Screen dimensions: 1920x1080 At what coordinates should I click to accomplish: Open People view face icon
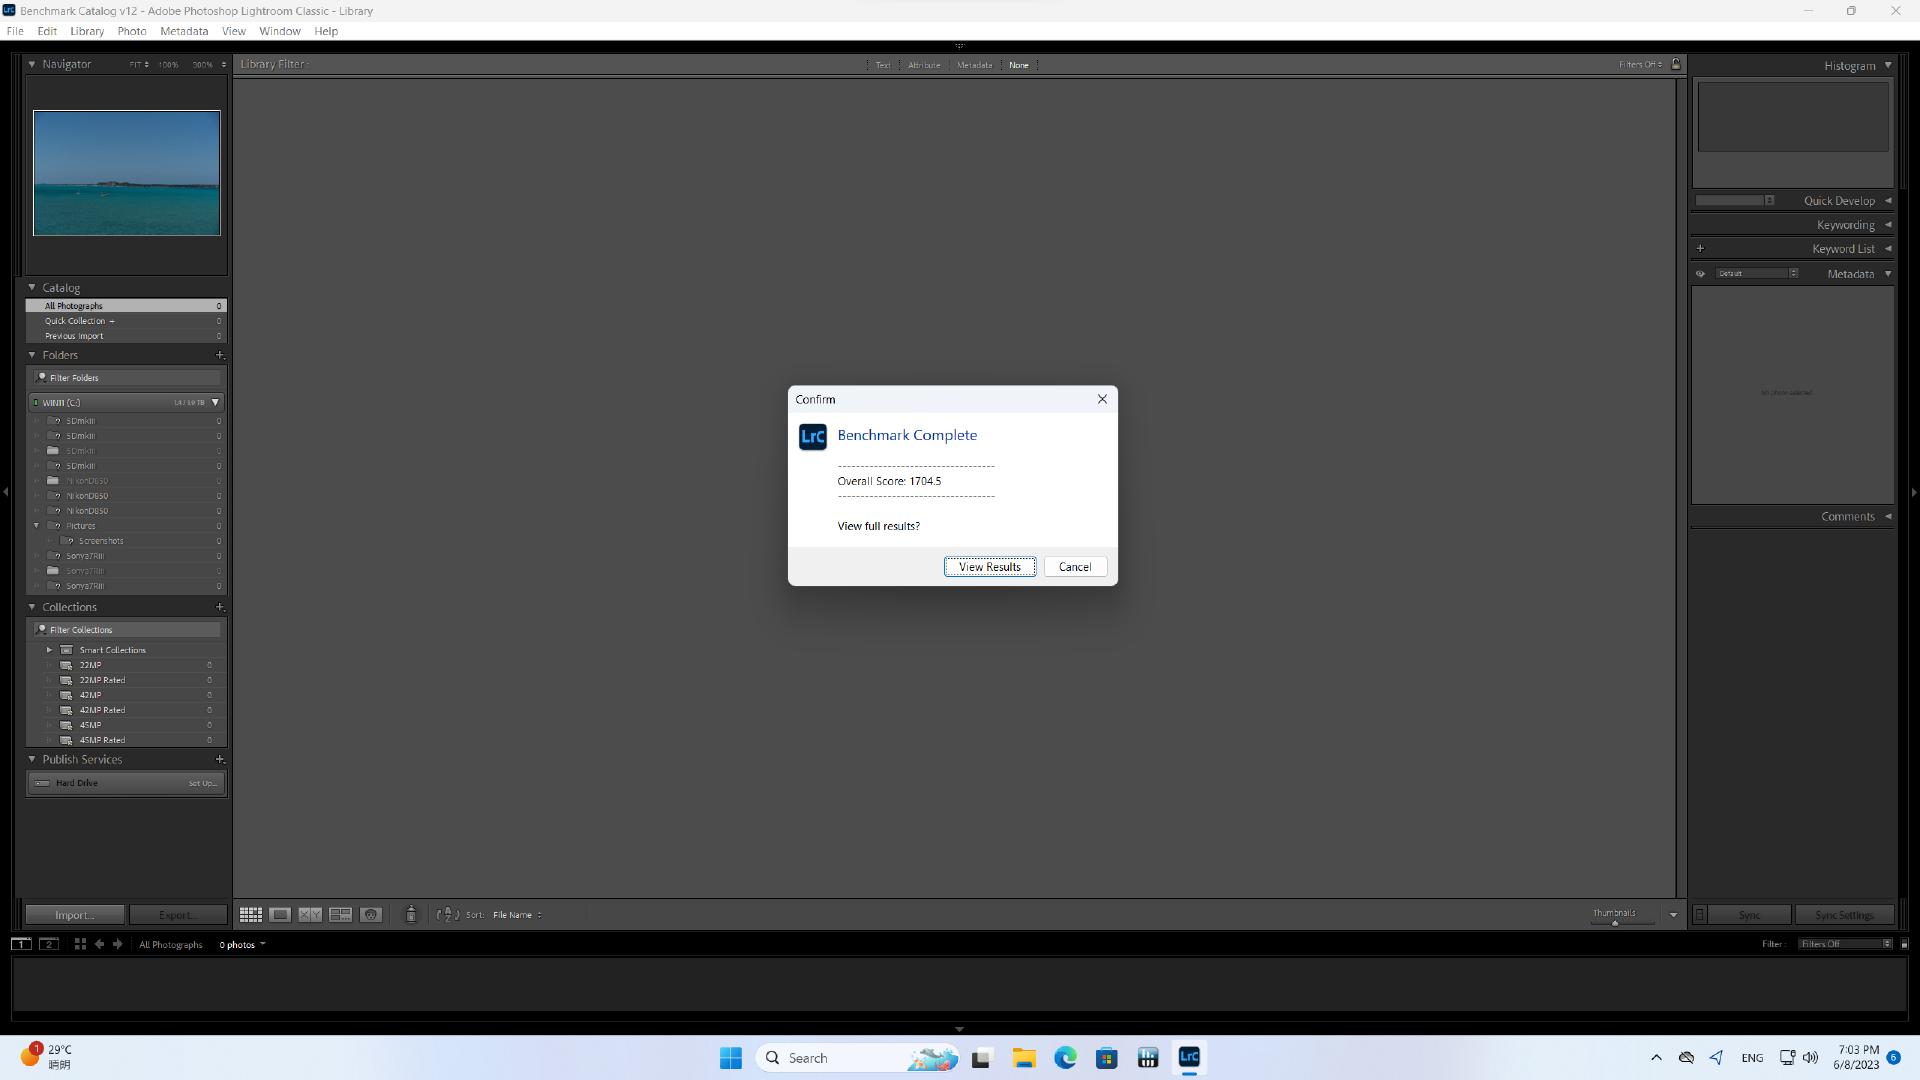[371, 915]
